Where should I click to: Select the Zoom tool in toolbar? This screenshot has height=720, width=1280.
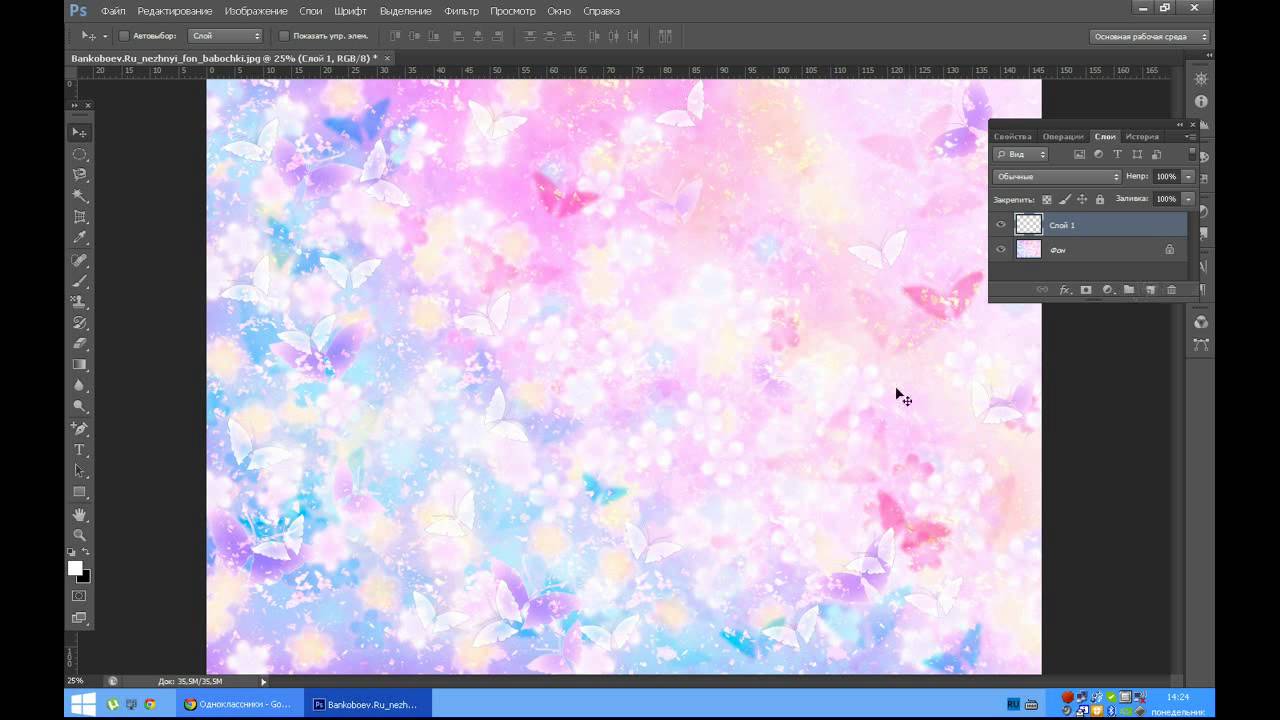pyautogui.click(x=80, y=535)
